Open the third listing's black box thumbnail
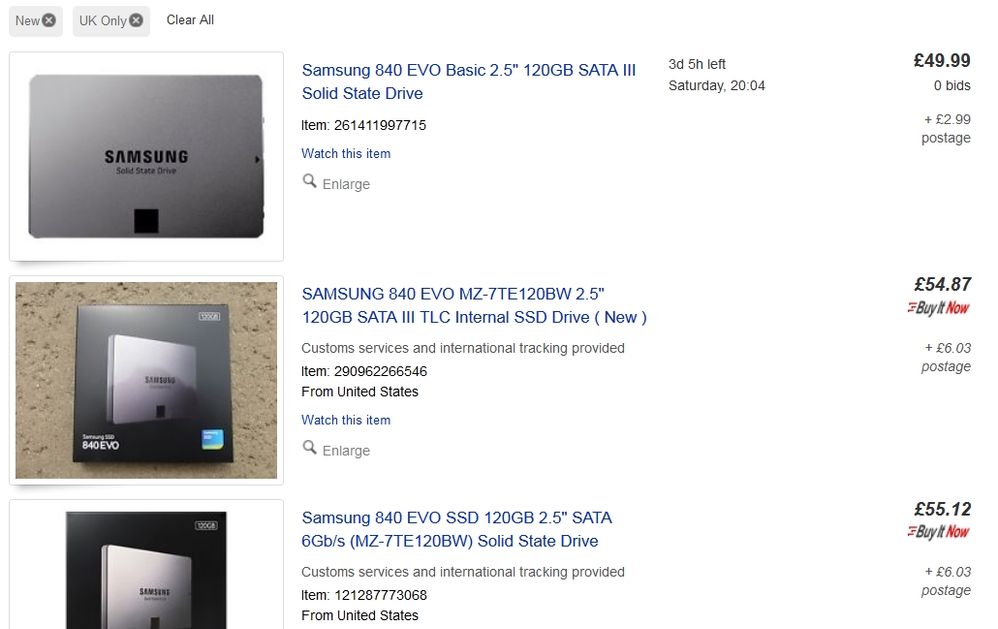 [146, 569]
